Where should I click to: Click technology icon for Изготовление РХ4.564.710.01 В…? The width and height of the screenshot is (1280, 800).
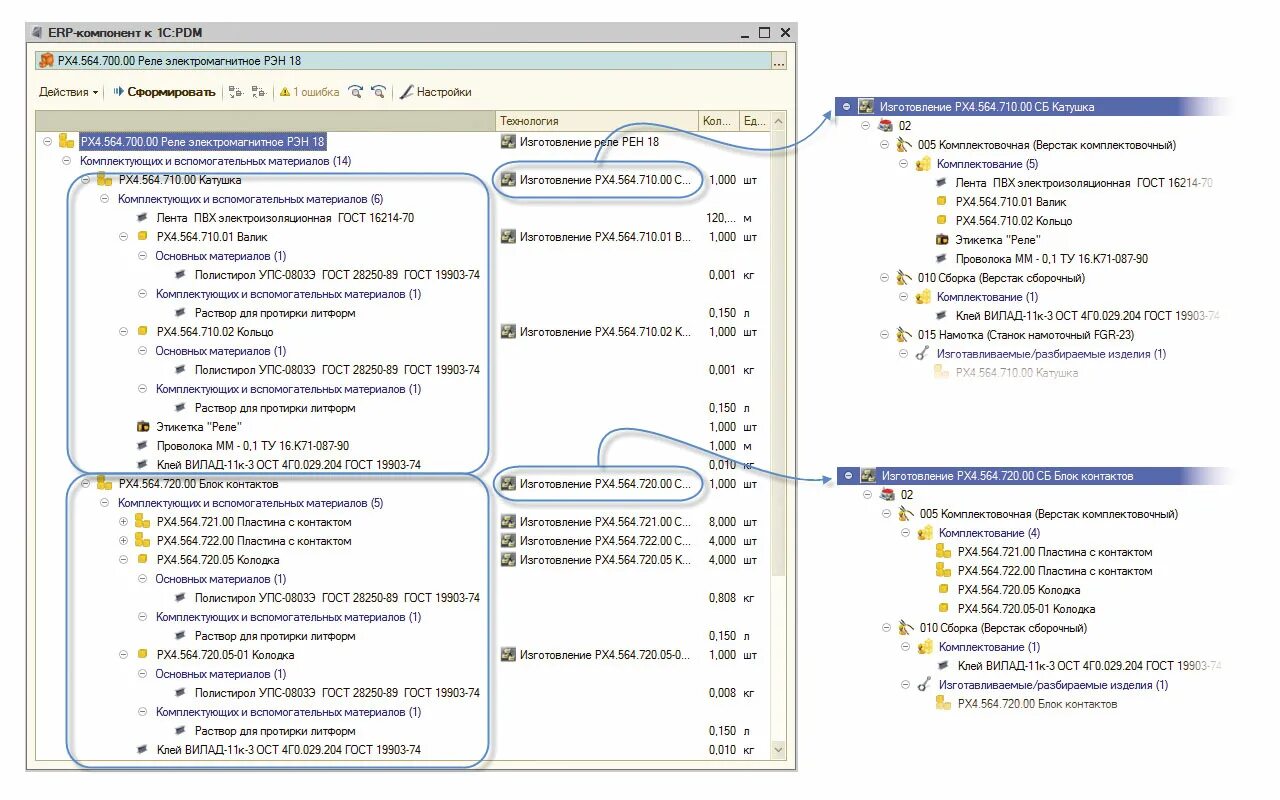click(508, 237)
